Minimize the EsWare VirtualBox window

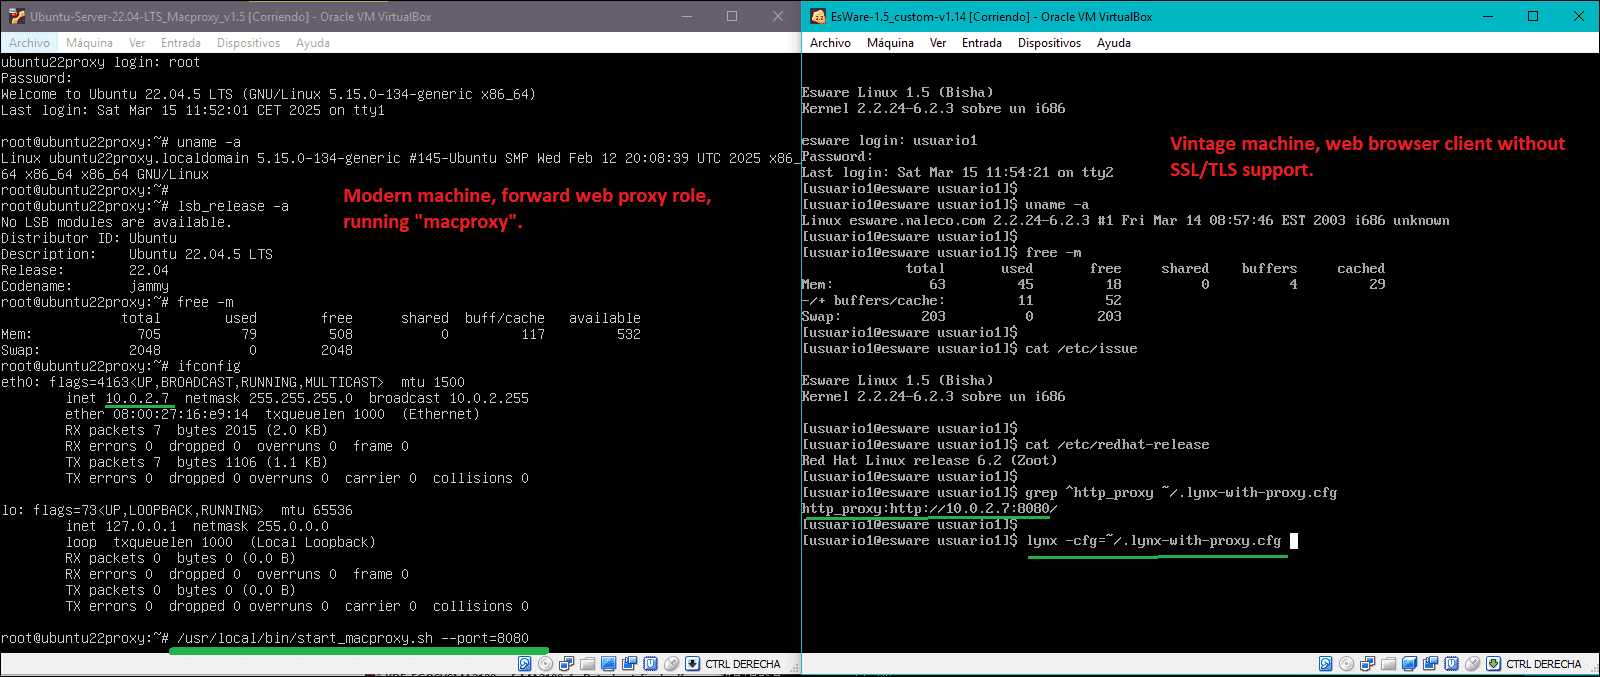pyautogui.click(x=1487, y=16)
